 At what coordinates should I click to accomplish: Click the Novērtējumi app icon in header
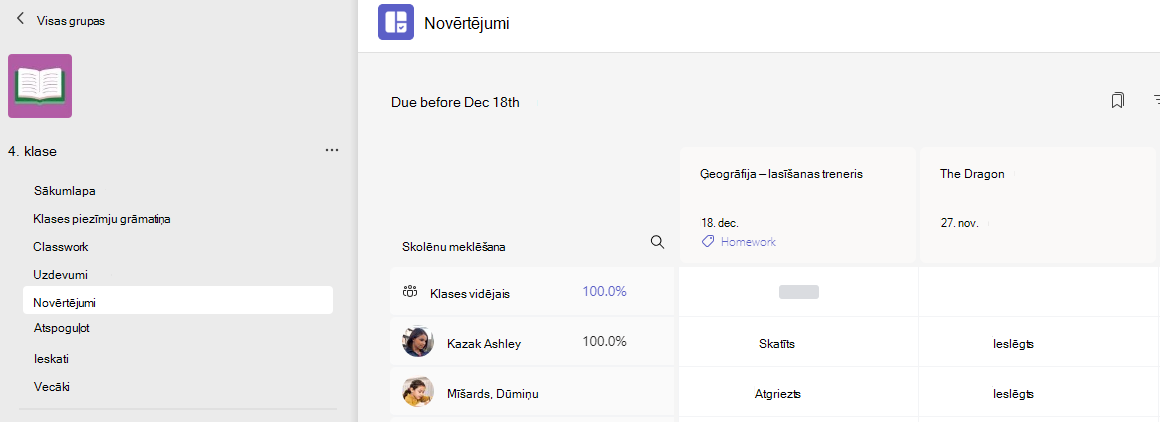pyautogui.click(x=396, y=21)
